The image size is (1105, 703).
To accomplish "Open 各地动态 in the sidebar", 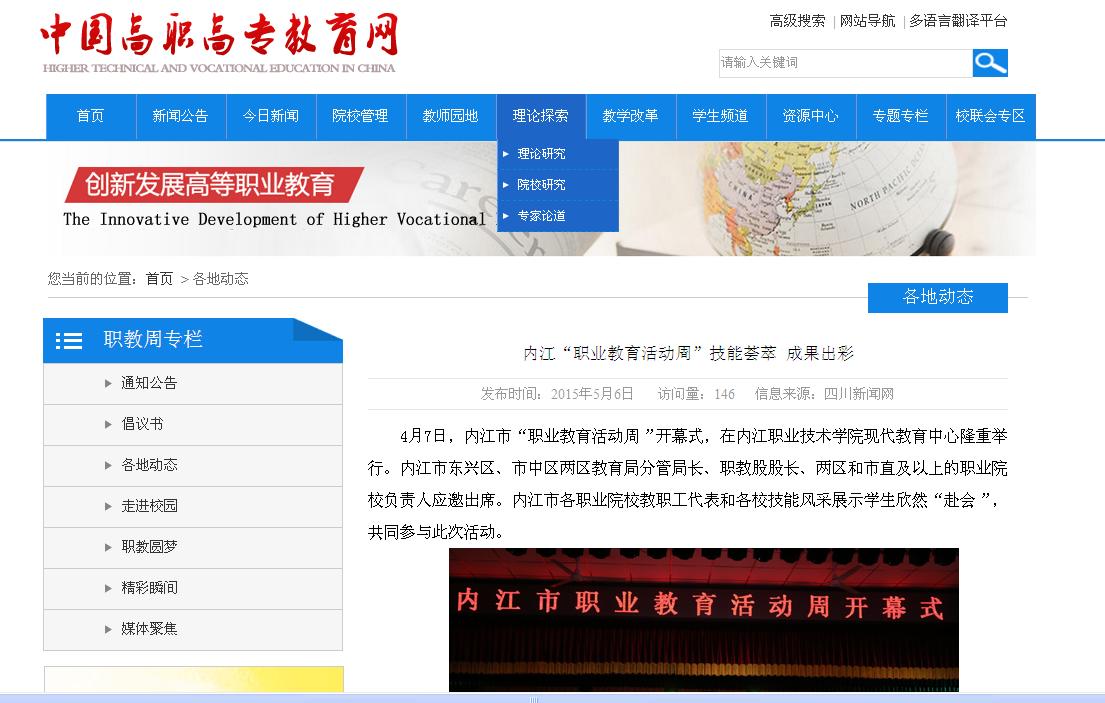I will point(193,465).
